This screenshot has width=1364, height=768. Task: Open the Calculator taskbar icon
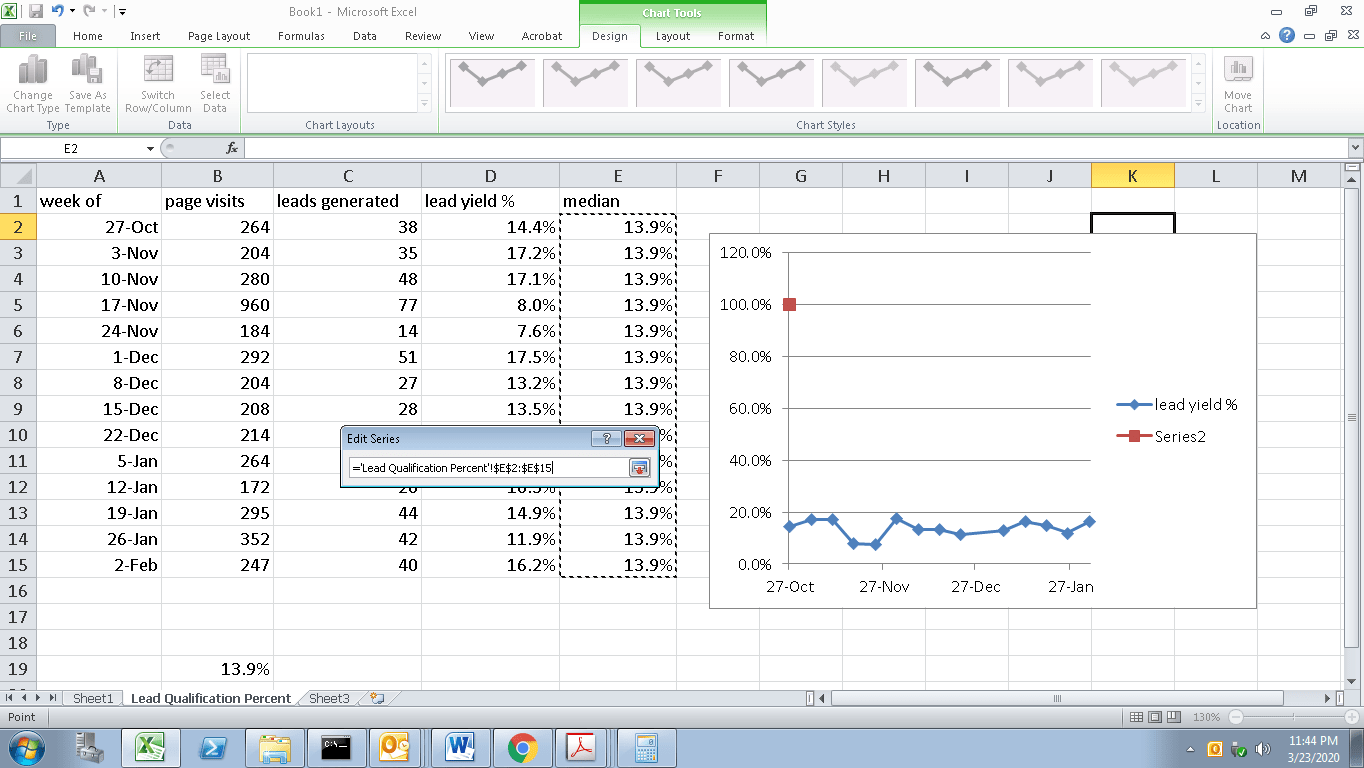[x=645, y=748]
